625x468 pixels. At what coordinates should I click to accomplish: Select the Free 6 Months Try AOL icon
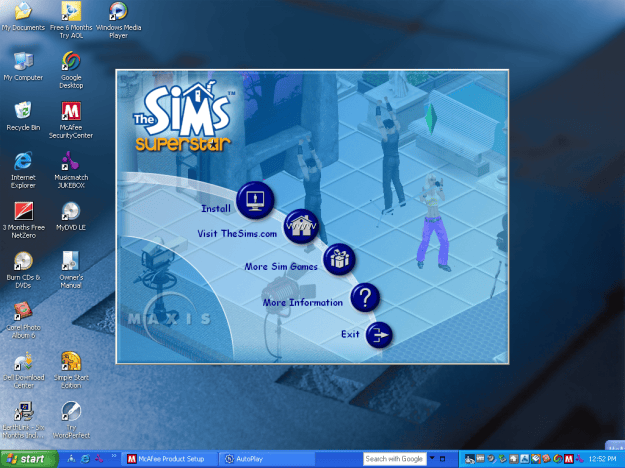tap(71, 20)
